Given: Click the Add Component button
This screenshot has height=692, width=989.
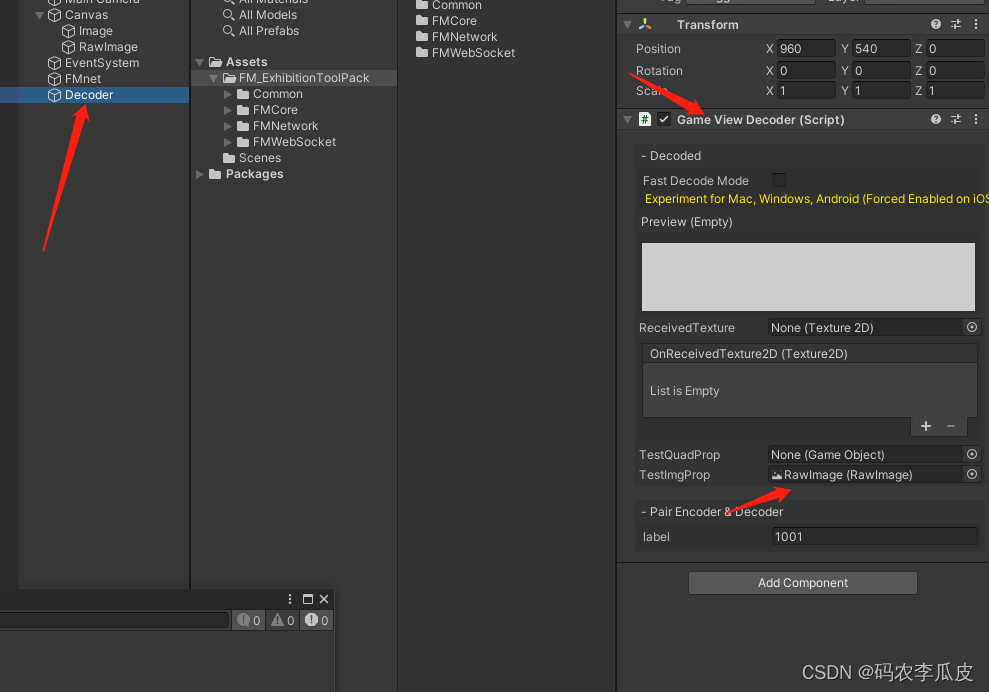Looking at the screenshot, I should pos(802,582).
